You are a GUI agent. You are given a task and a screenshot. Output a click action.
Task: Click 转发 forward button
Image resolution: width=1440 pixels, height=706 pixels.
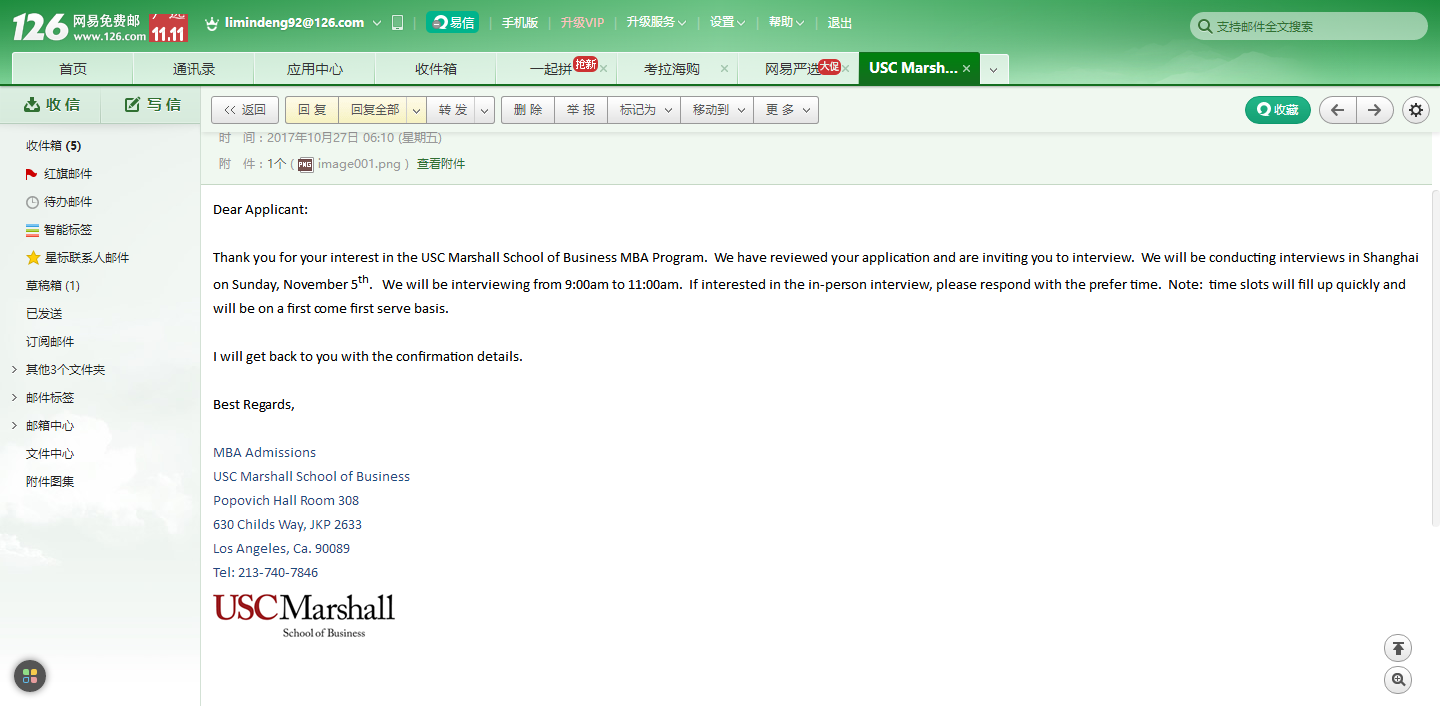click(453, 110)
